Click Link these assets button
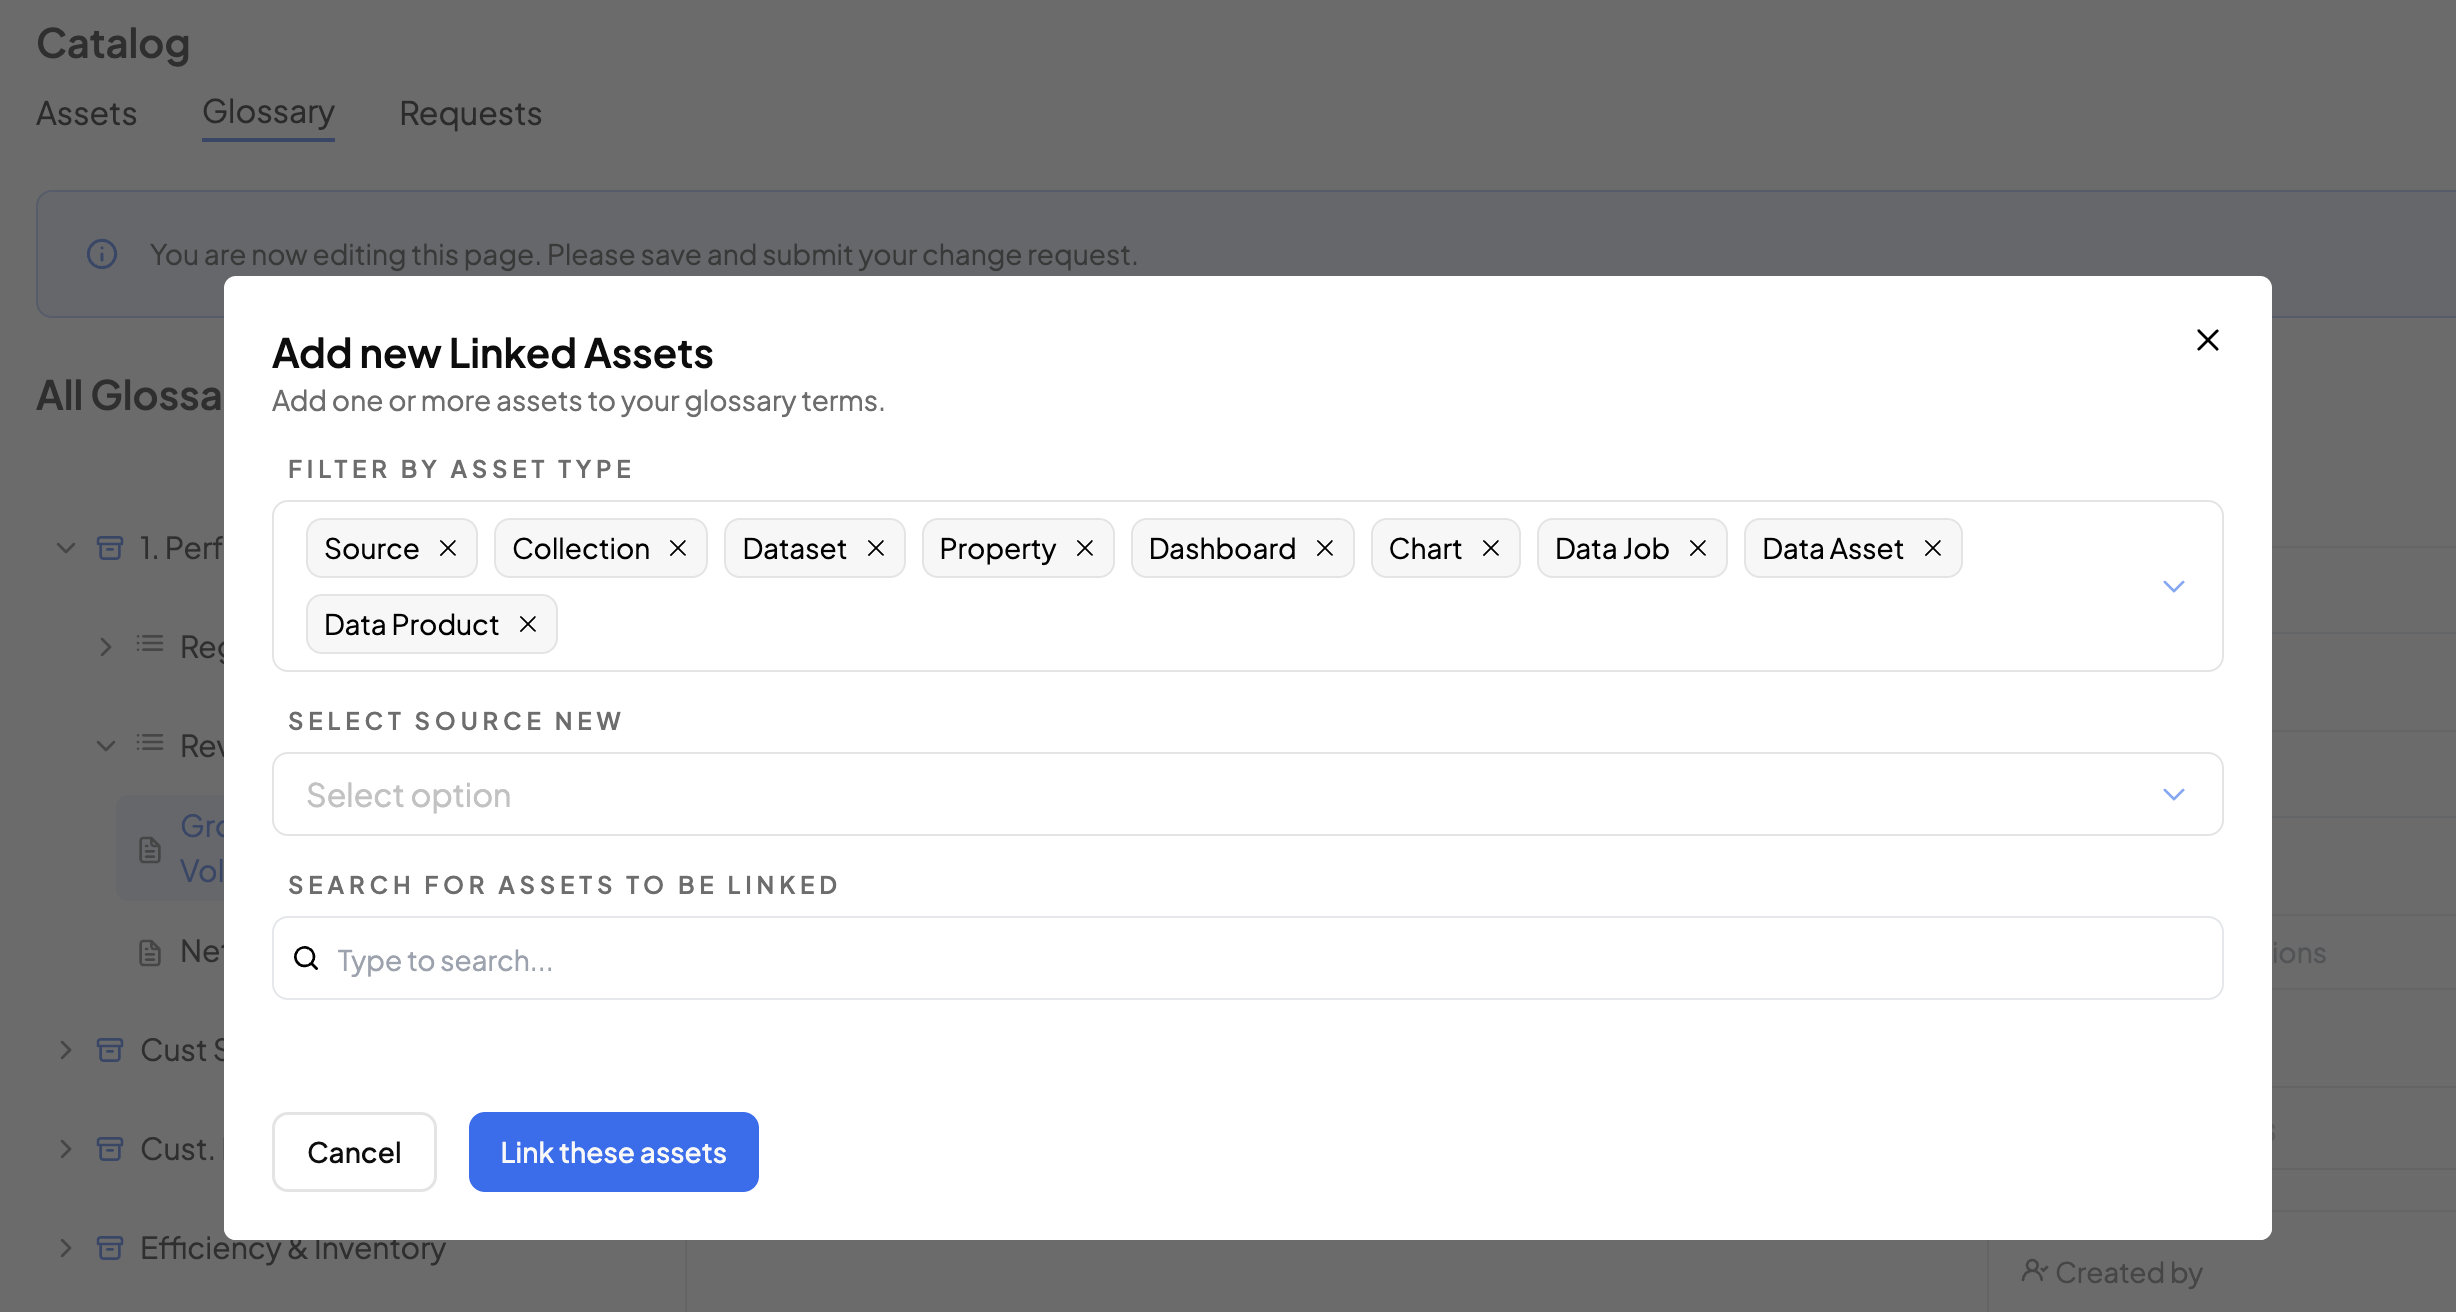The height and width of the screenshot is (1312, 2456). tap(613, 1152)
